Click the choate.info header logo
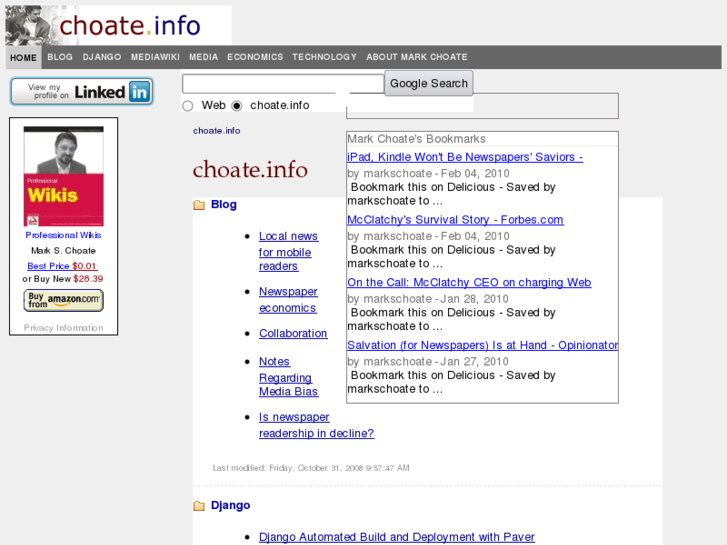The width and height of the screenshot is (727, 545). [118, 25]
